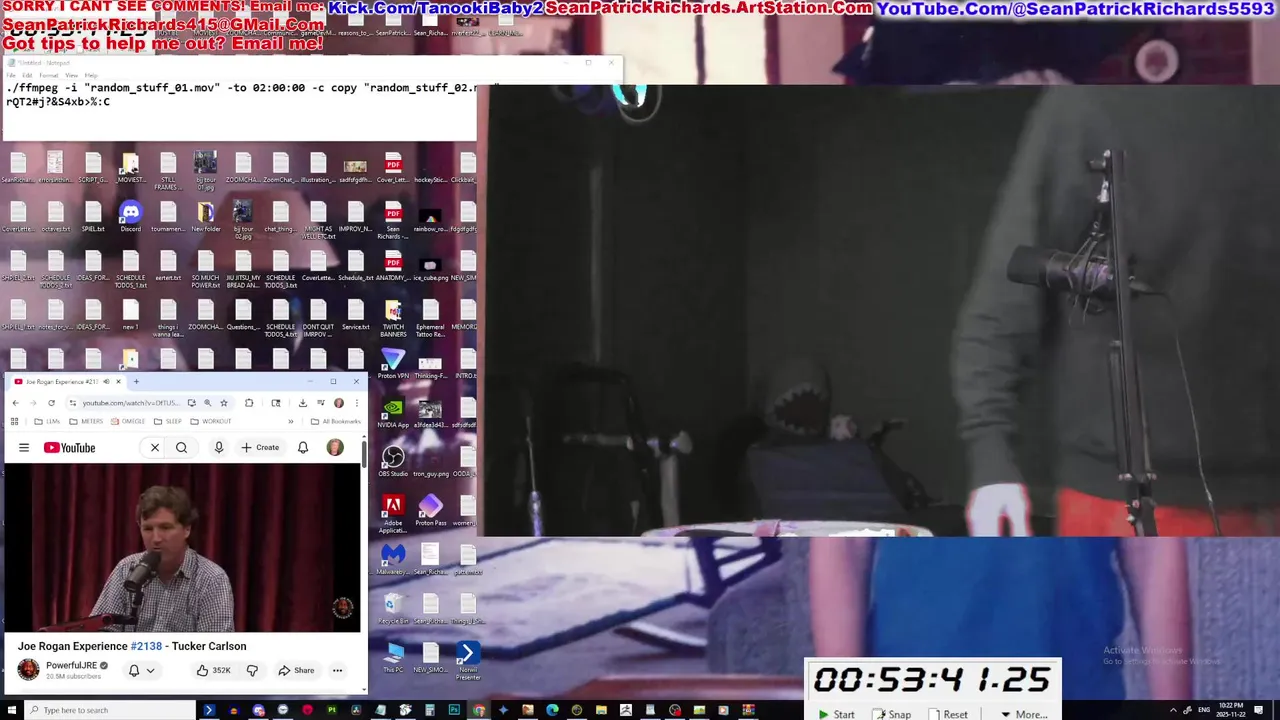Open the Photoshop icon in the taskbar
1280x720 pixels.
(454, 710)
